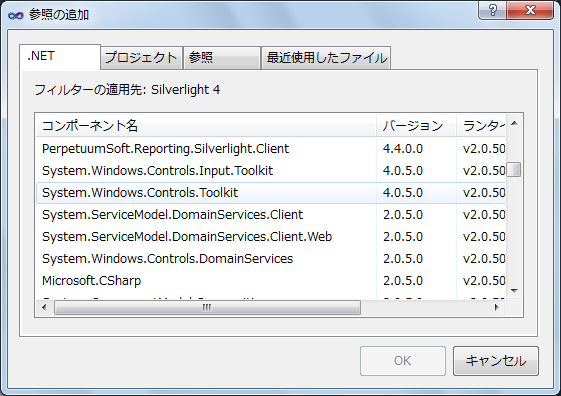Click the vertical scrollbar thumb
Image resolution: width=561 pixels, height=396 pixels.
(514, 170)
